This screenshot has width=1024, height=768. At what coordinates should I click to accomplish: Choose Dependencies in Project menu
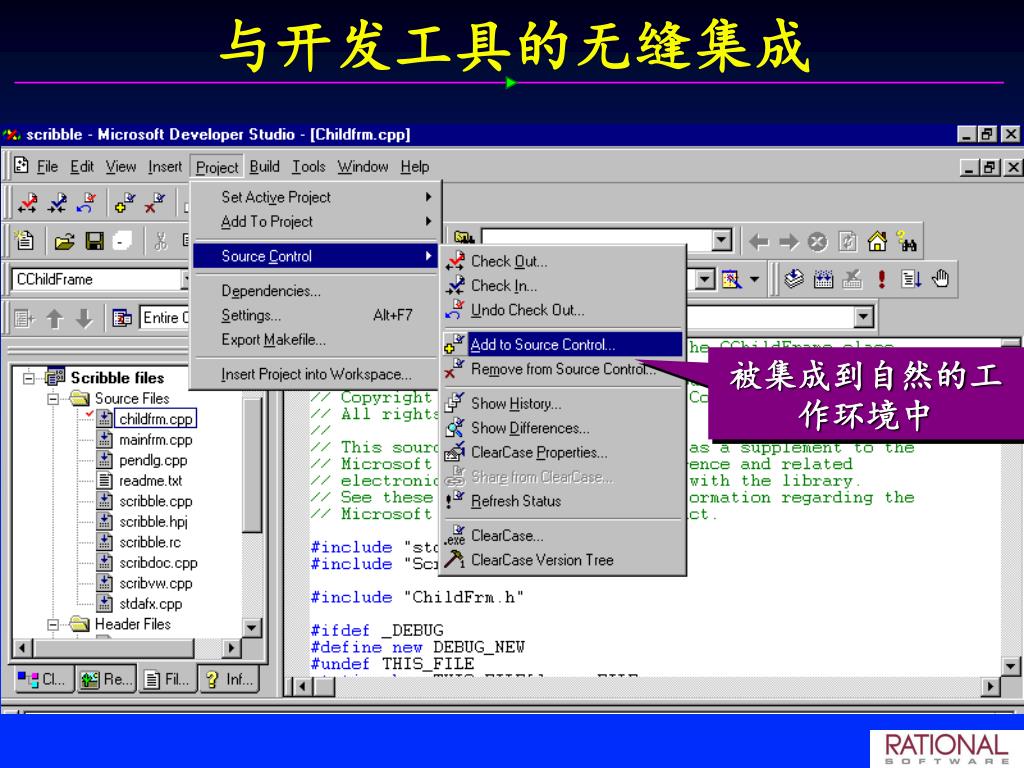316,291
